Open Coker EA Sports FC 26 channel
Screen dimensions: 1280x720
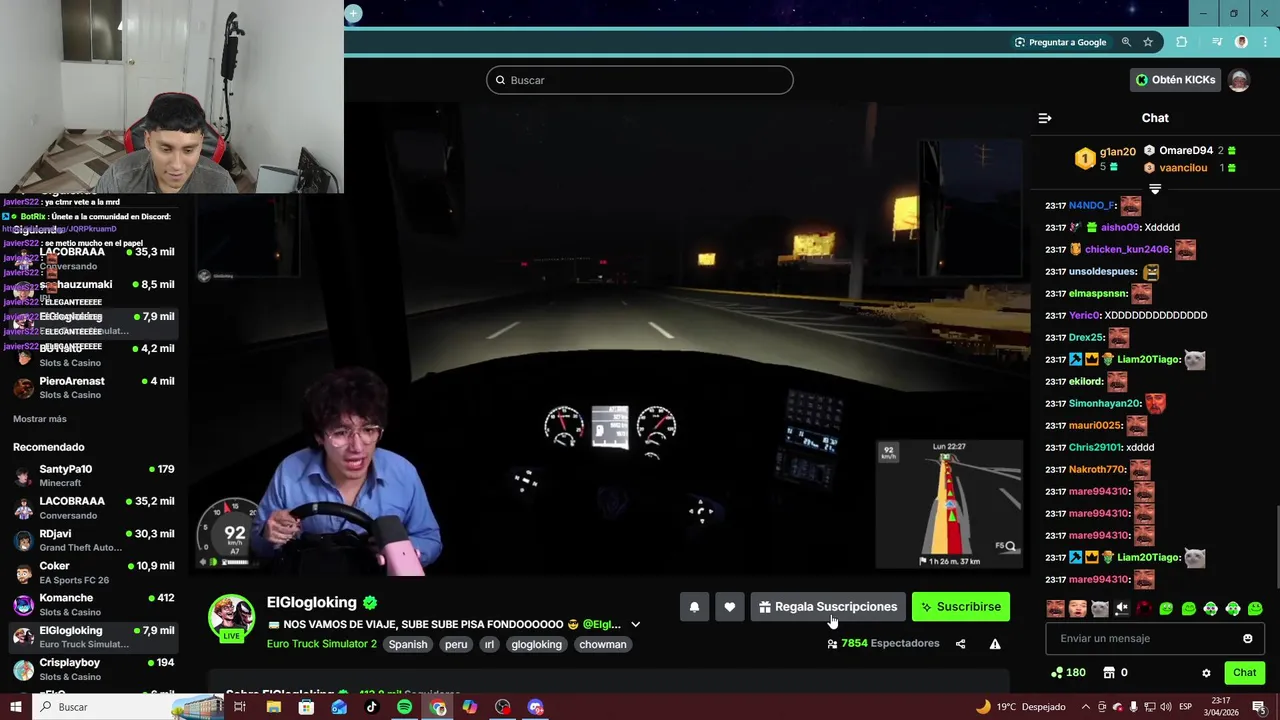click(x=94, y=573)
